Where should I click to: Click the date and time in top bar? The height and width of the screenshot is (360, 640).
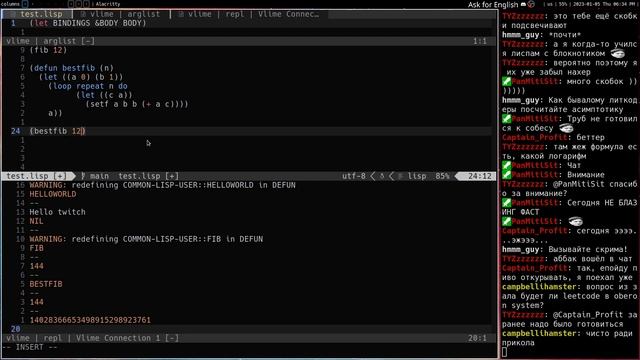tap(605, 4)
